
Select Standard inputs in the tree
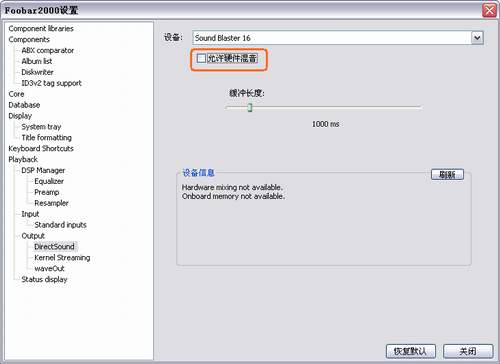tap(60, 225)
